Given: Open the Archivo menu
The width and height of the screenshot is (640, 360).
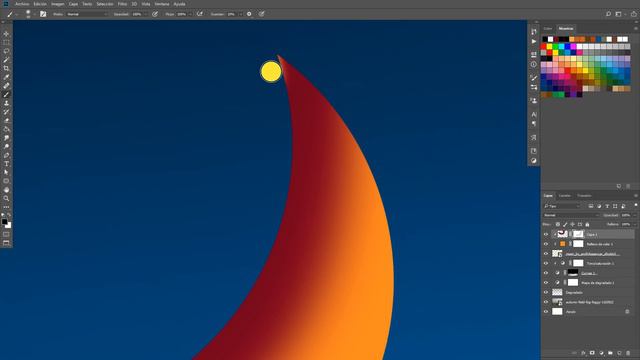Looking at the screenshot, I should pos(22,4).
